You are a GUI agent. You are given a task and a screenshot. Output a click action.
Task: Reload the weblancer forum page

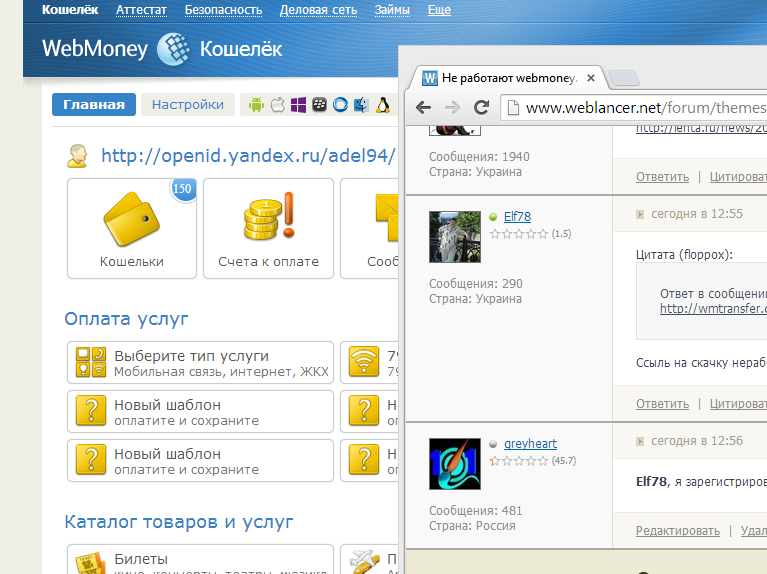pyautogui.click(x=481, y=108)
